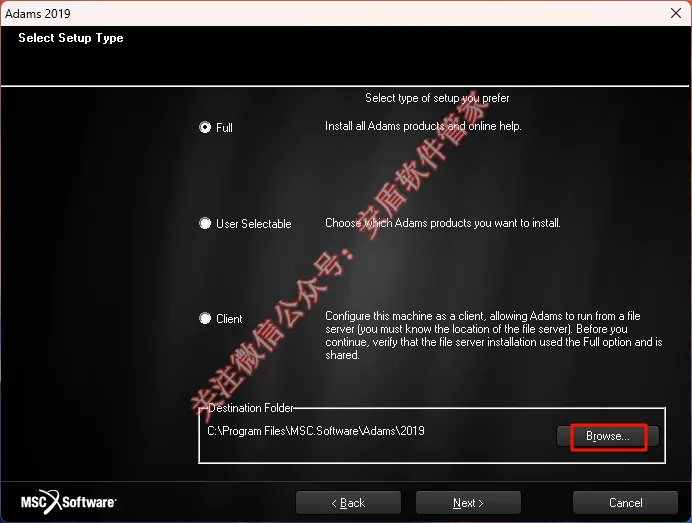Click the 'Select type of setup you prefer' text
Screen dimensions: 692x523
(x=437, y=98)
